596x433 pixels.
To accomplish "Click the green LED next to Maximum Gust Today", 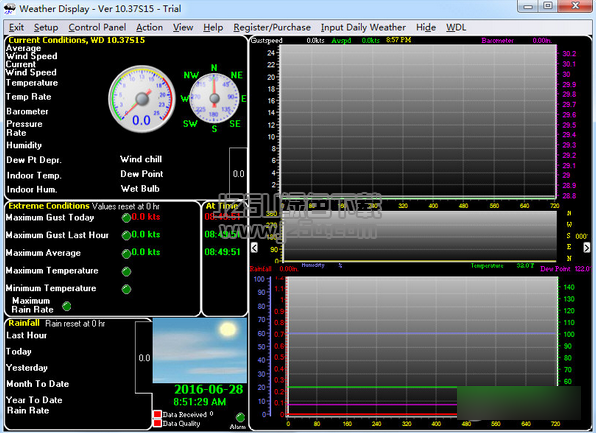I will point(126,218).
